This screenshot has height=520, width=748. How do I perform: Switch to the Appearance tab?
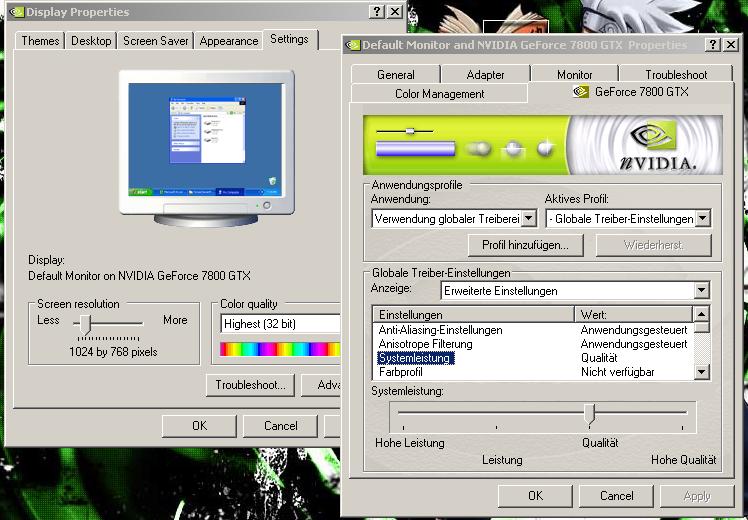click(229, 41)
